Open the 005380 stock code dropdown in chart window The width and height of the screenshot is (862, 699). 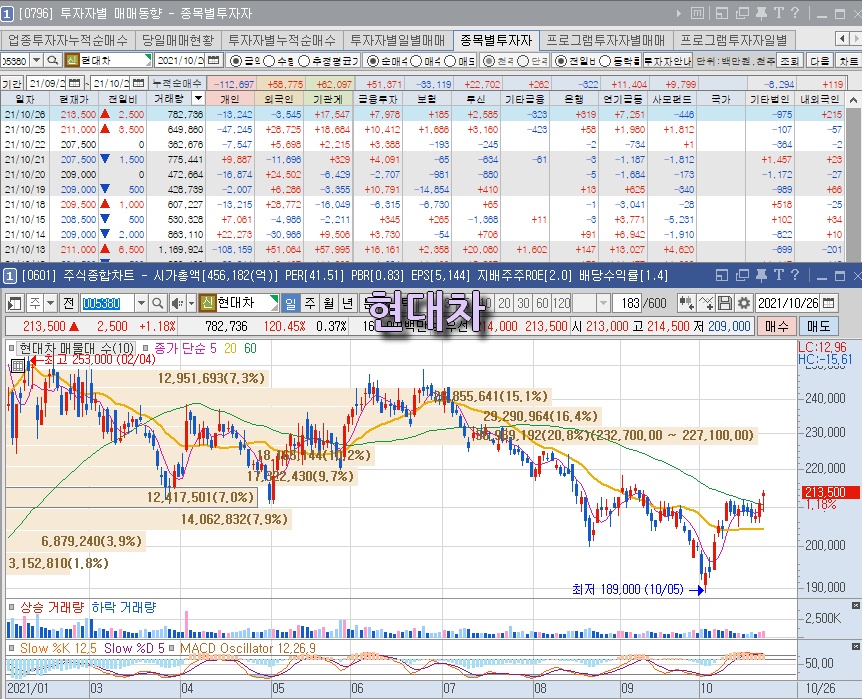[141, 303]
